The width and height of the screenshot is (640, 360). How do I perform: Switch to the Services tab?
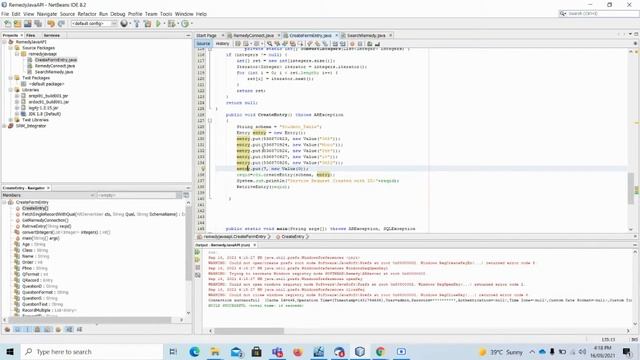click(52, 36)
